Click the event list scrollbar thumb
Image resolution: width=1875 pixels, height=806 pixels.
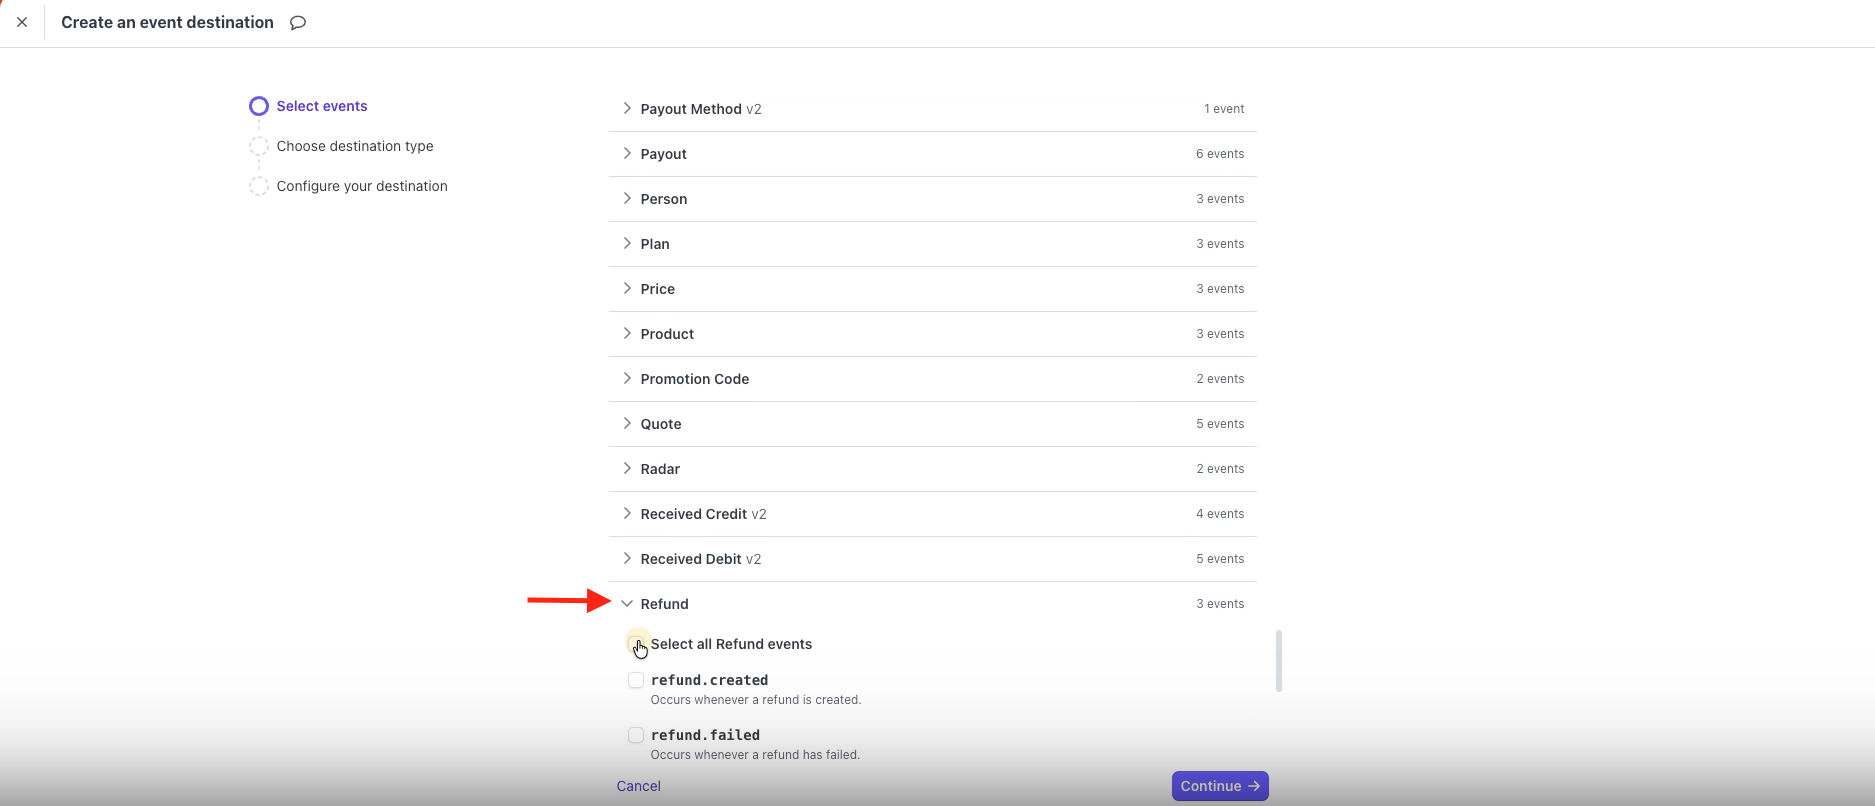1279,660
